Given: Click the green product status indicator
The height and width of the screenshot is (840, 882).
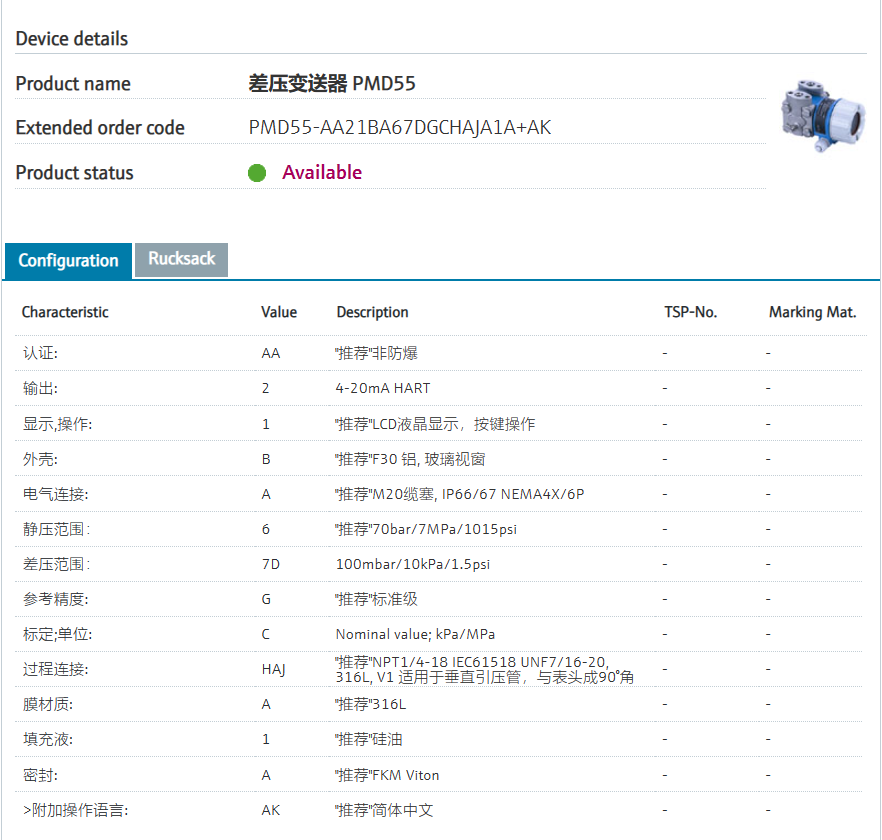Looking at the screenshot, I should [257, 173].
